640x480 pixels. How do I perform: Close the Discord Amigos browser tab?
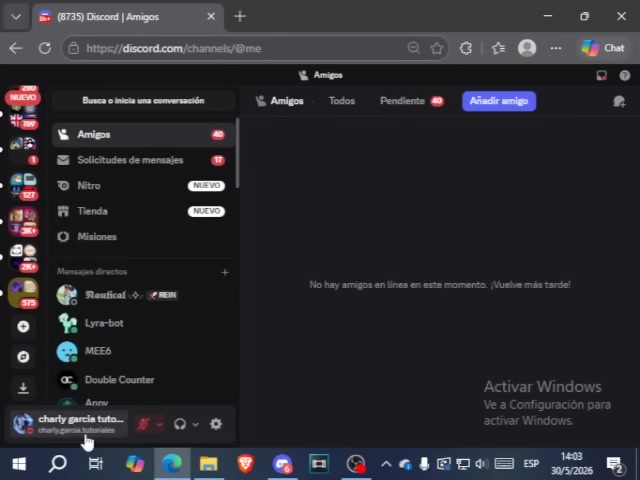(211, 16)
